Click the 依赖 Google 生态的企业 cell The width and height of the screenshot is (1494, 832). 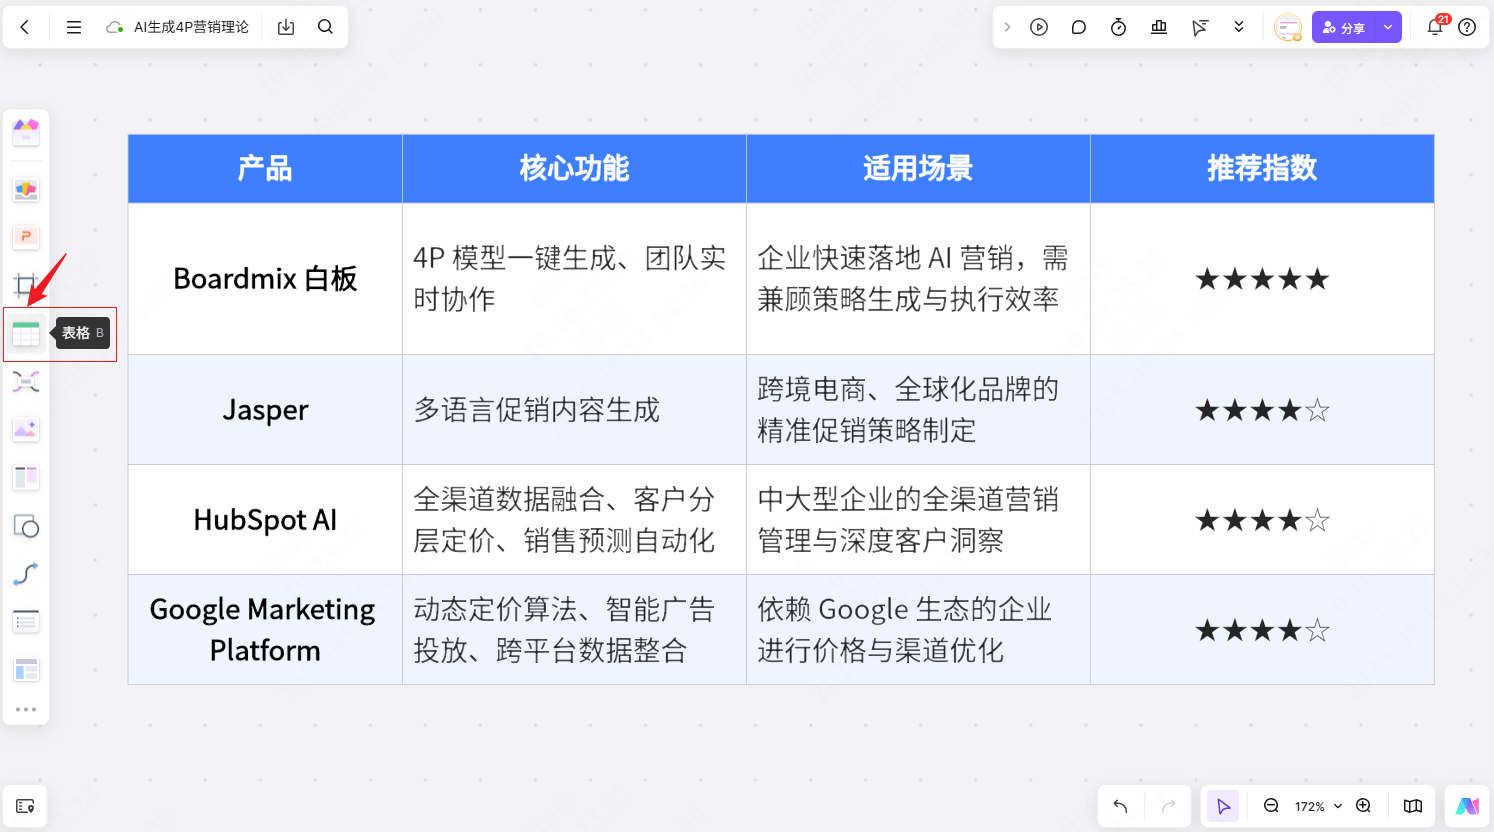pos(918,630)
